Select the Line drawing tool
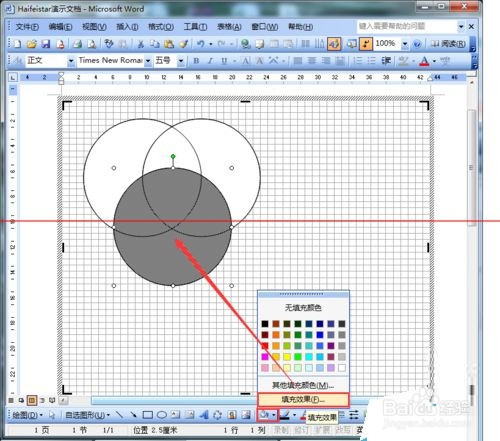The height and width of the screenshot is (441, 500). (119, 415)
